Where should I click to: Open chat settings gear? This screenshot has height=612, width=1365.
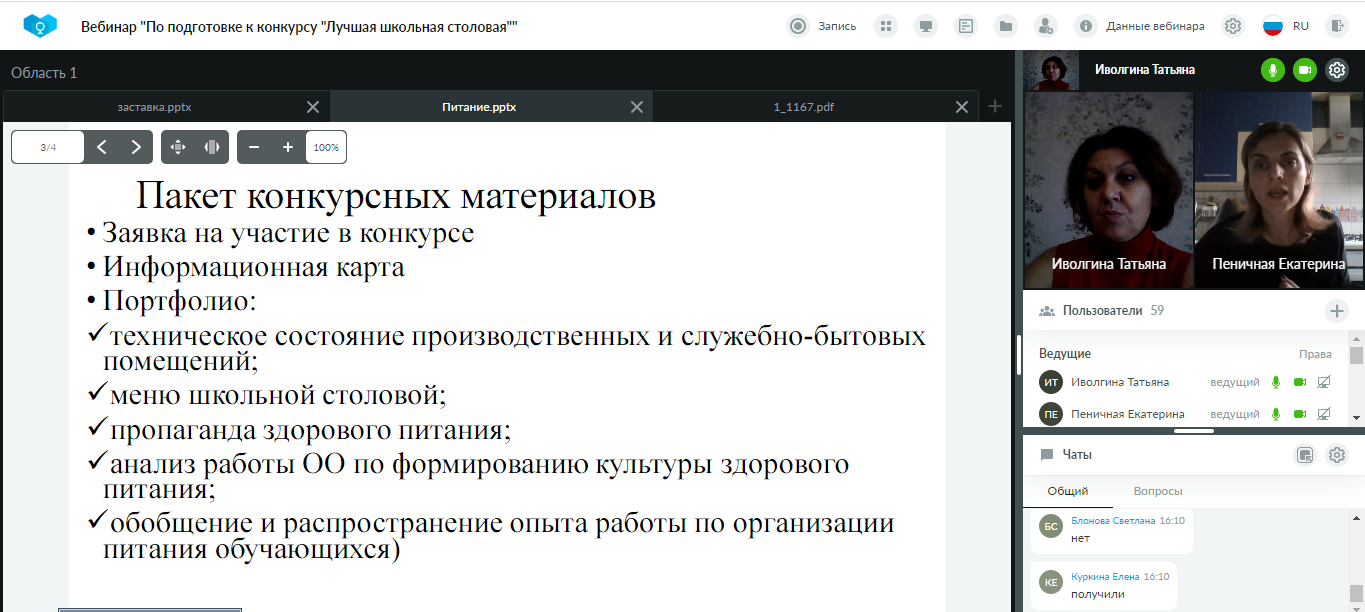(x=1337, y=455)
